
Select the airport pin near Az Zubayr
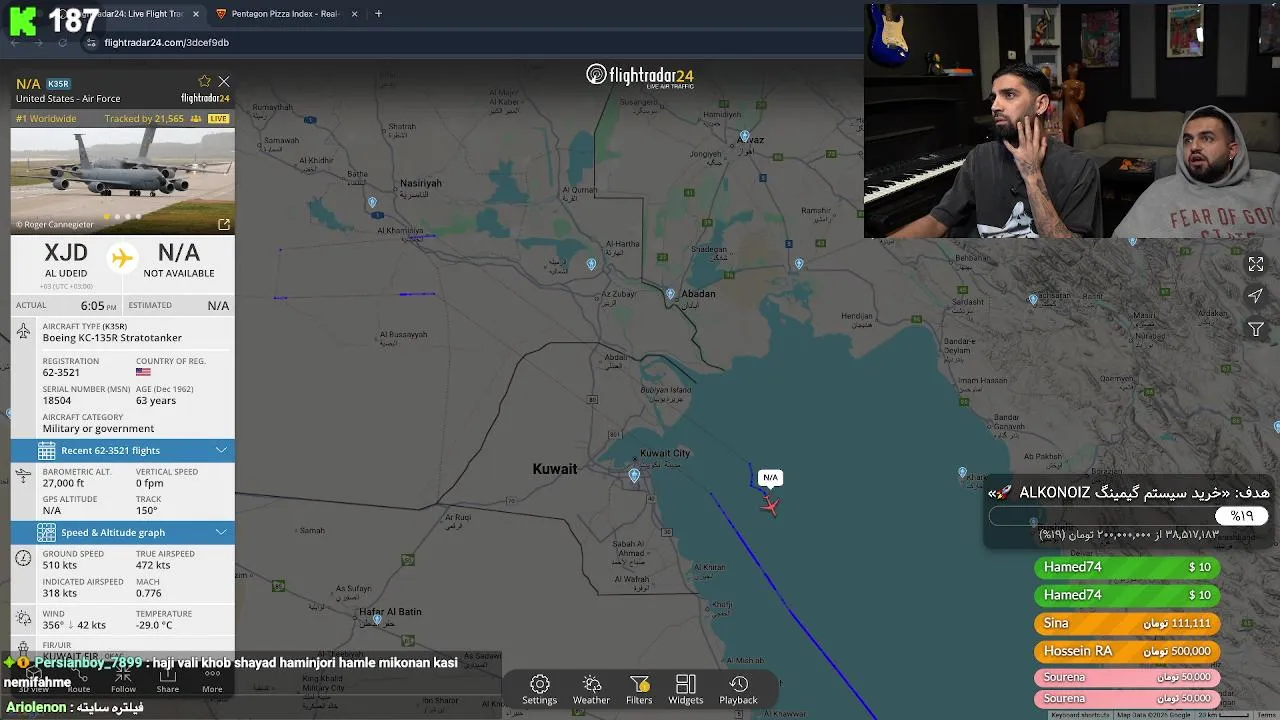pos(591,265)
